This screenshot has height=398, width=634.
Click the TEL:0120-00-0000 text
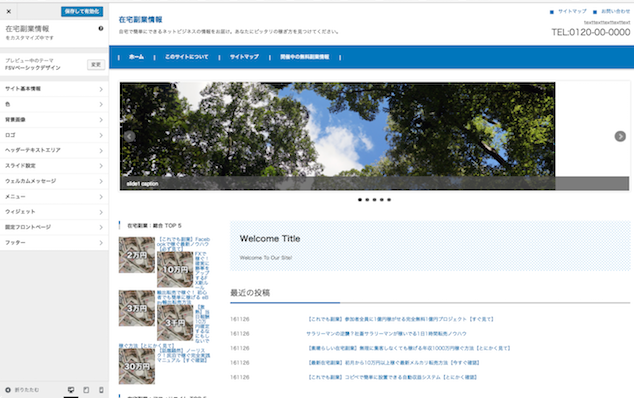point(591,32)
